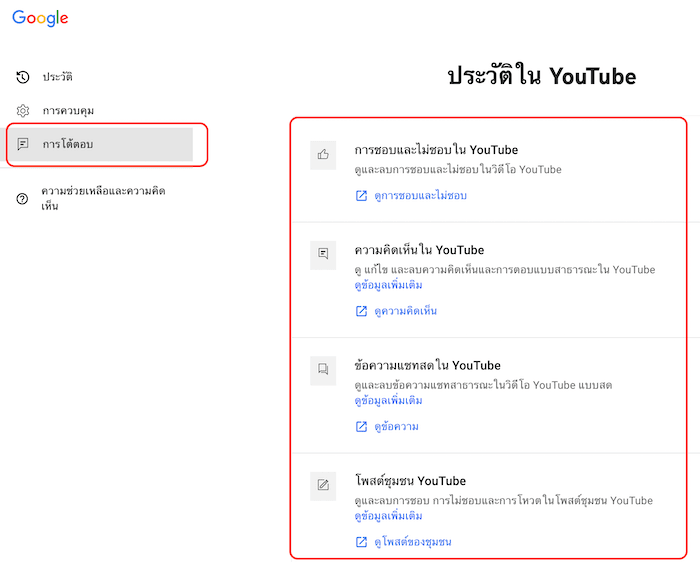This screenshot has height=562, width=700.
Task: Open ความช่วยเหลือและความคิดเห็น in sidebar
Action: pos(103,198)
